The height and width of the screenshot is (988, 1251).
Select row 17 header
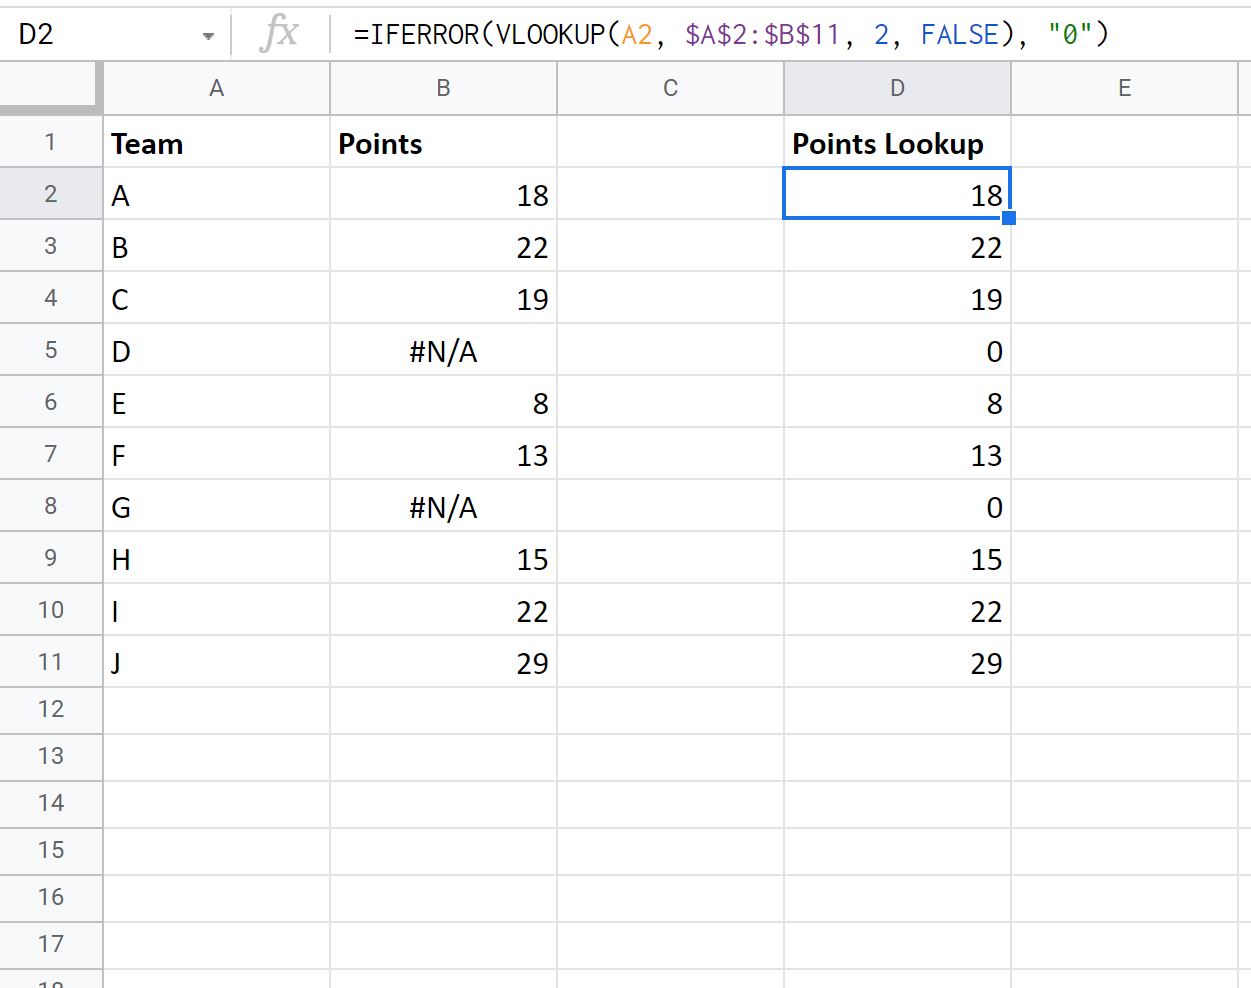point(51,945)
